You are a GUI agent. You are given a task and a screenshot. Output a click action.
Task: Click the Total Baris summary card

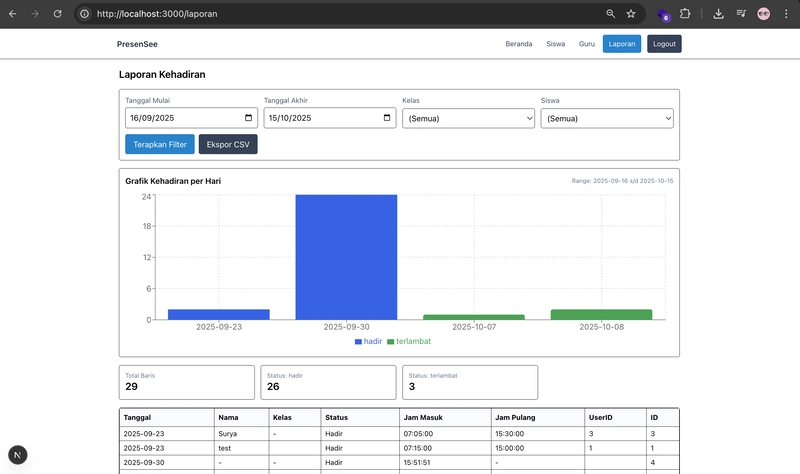187,382
